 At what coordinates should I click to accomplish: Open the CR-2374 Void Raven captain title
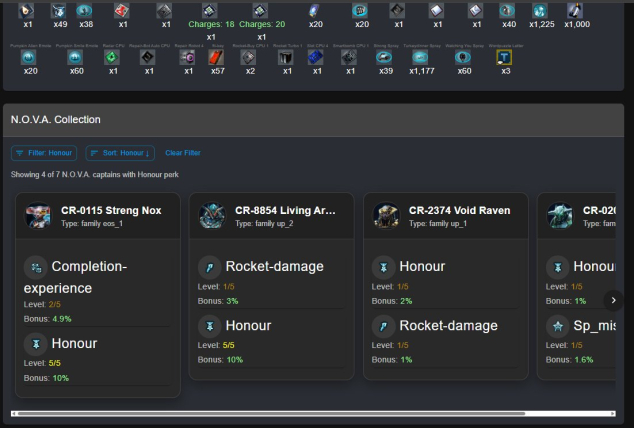click(x=459, y=211)
